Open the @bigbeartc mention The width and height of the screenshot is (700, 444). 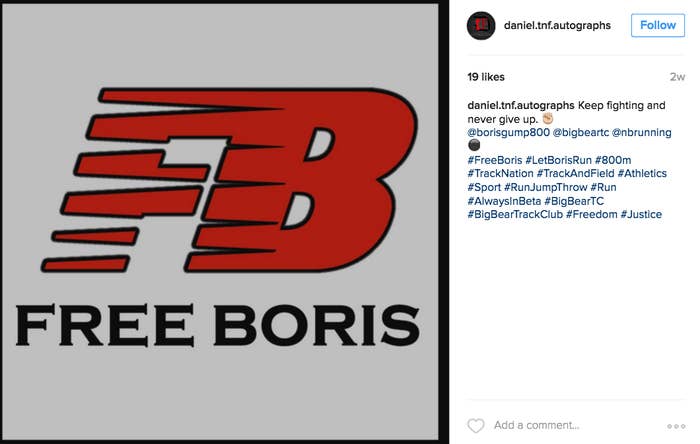581,133
